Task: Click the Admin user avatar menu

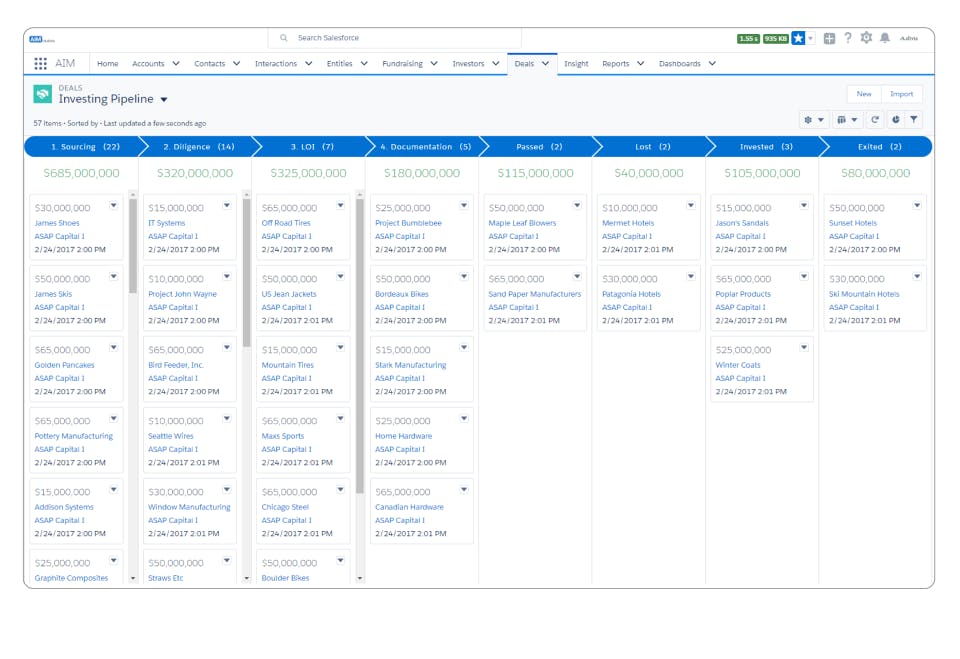Action: (x=910, y=38)
